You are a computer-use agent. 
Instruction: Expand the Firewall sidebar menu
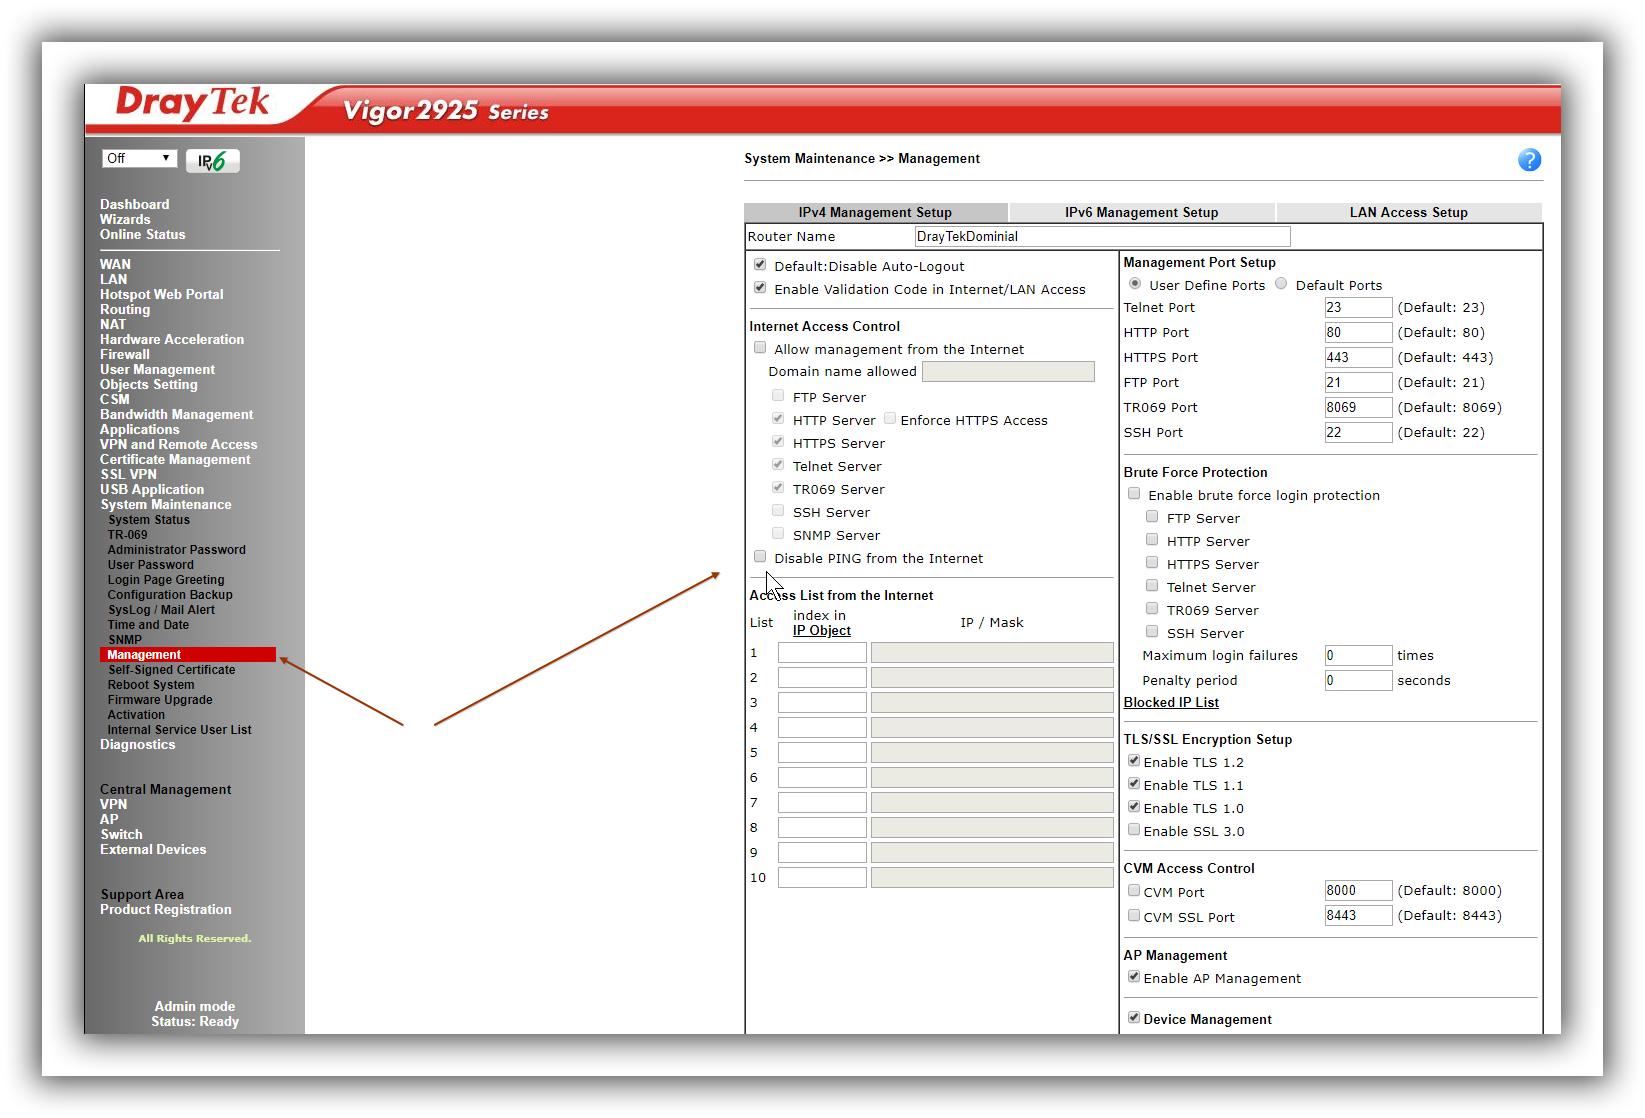[125, 355]
